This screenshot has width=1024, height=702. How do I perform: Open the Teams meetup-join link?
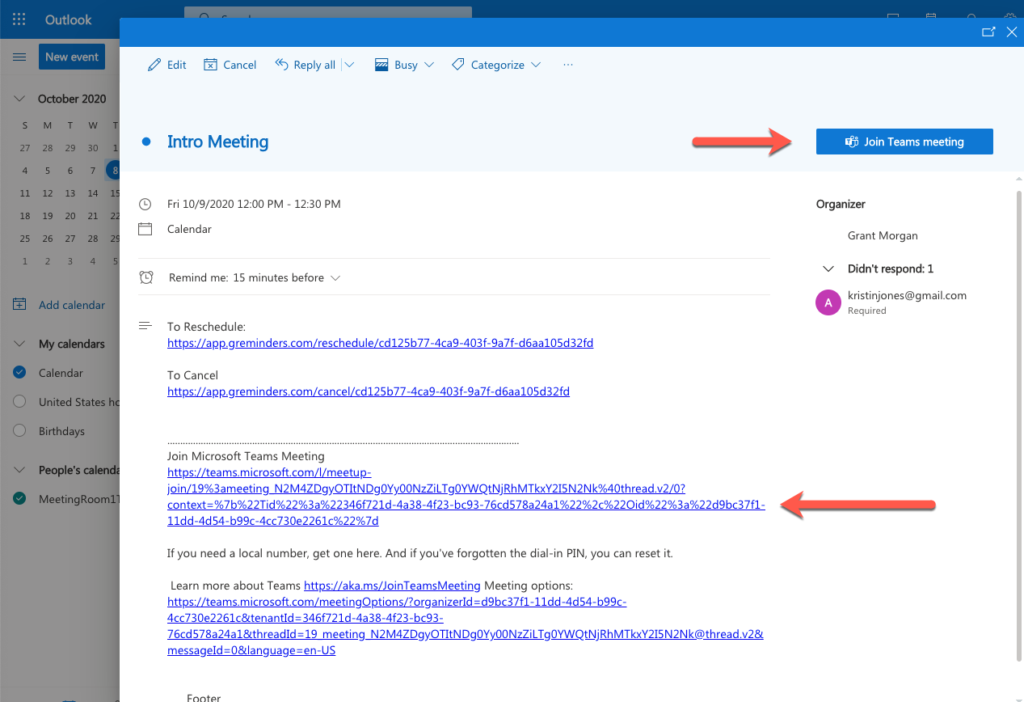[466, 496]
